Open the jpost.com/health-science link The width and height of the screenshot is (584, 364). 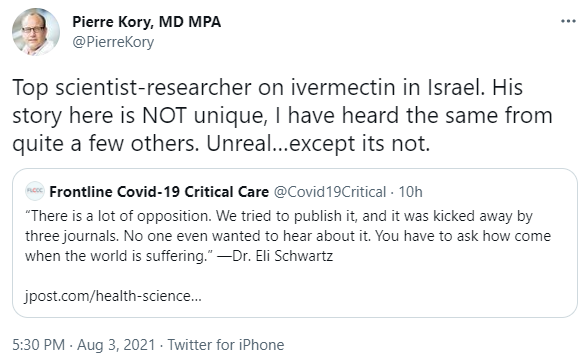pos(113,296)
